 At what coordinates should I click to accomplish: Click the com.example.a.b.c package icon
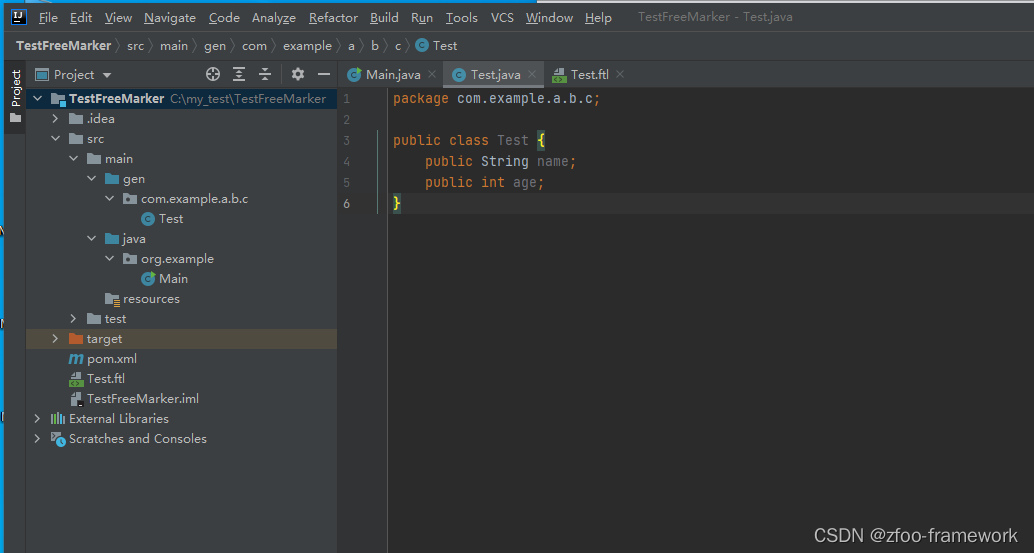tap(130, 199)
